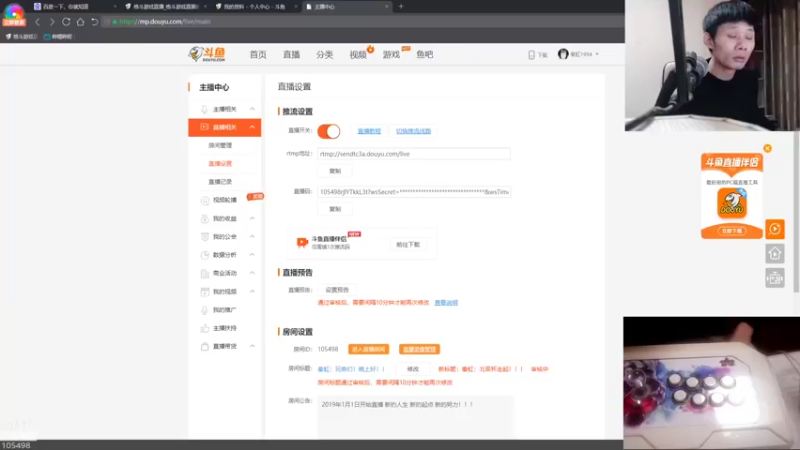Image resolution: width=800 pixels, height=450 pixels.
Task: Select 直播记录 in sidebar
Action: point(220,182)
